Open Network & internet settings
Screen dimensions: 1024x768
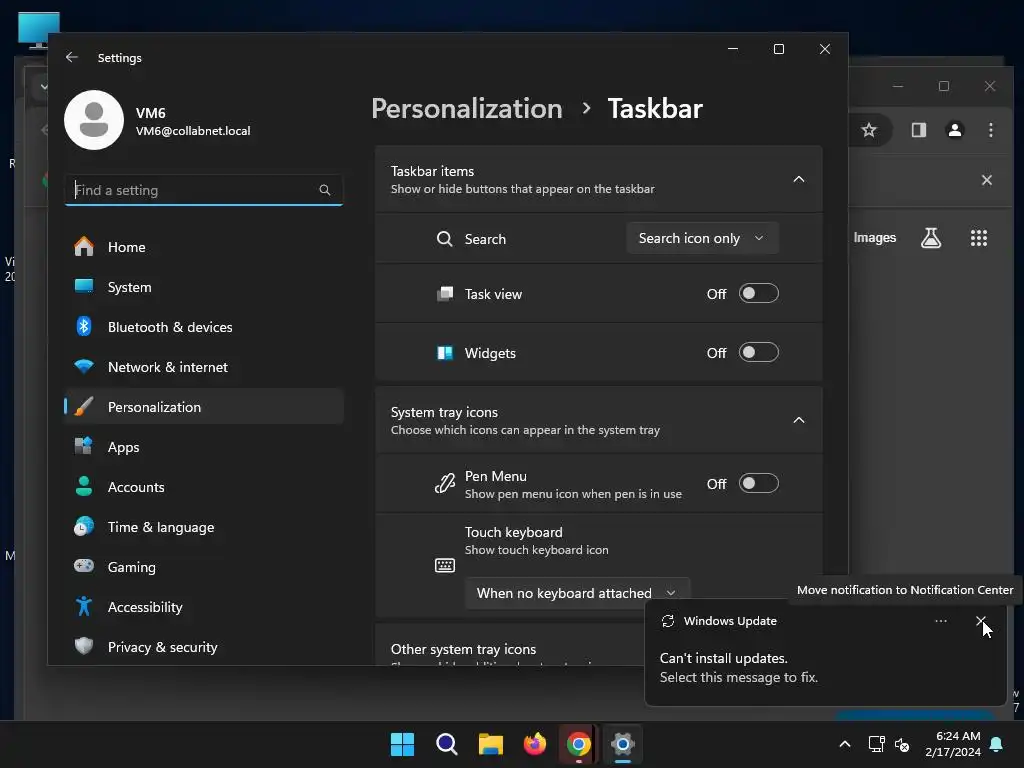pyautogui.click(x=204, y=367)
